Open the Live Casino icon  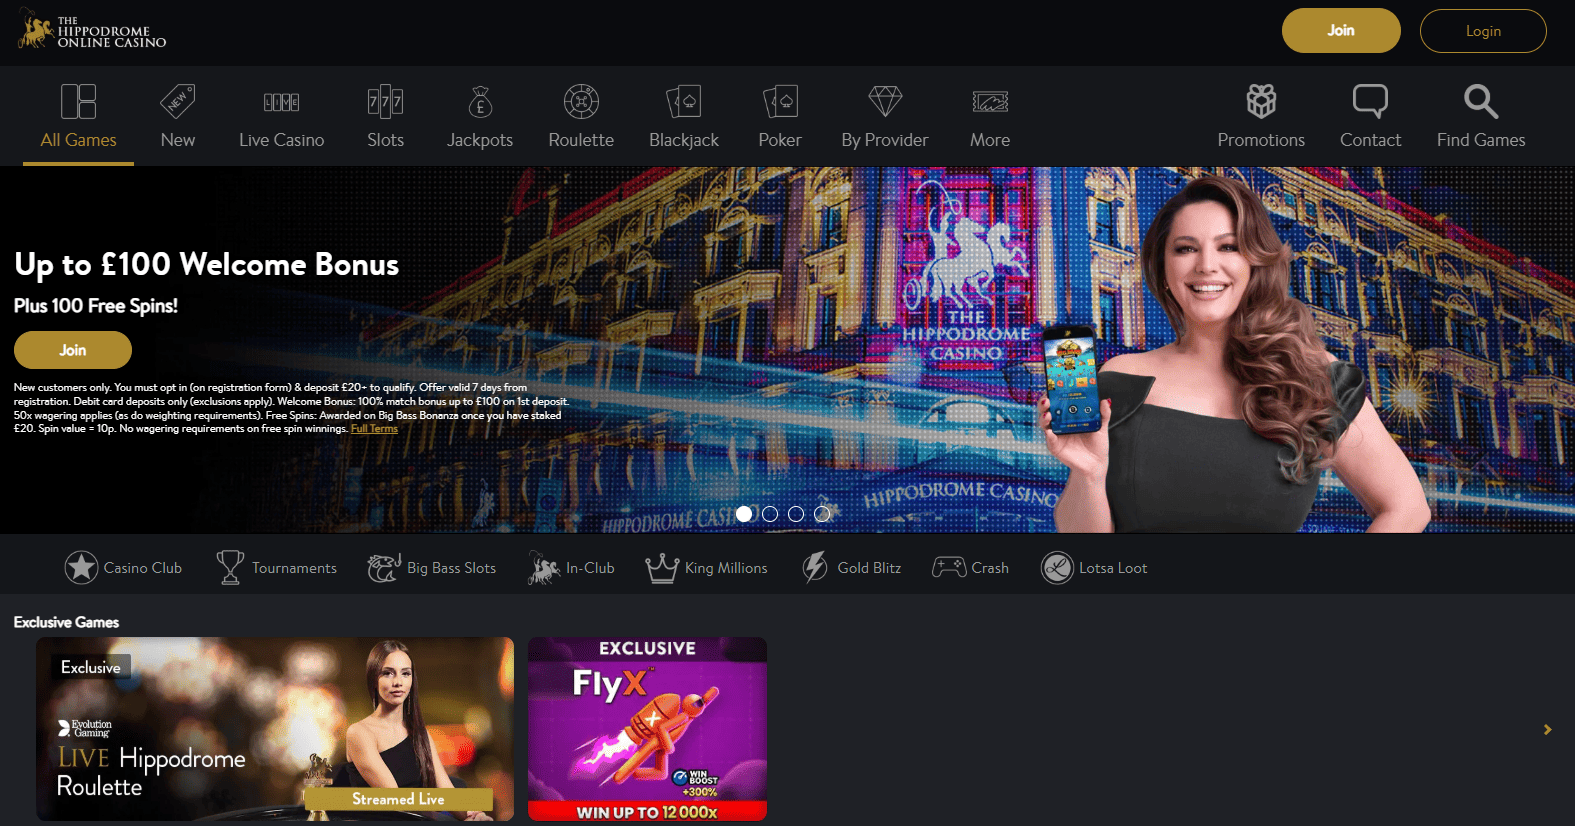click(281, 101)
